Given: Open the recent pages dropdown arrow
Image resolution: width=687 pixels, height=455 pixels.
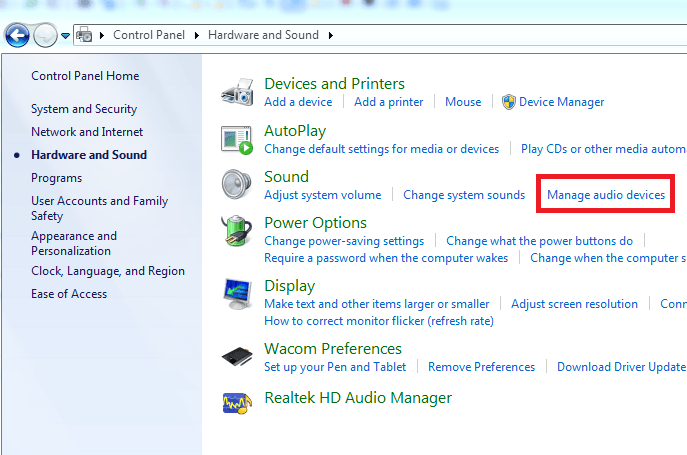Looking at the screenshot, I should (65, 36).
